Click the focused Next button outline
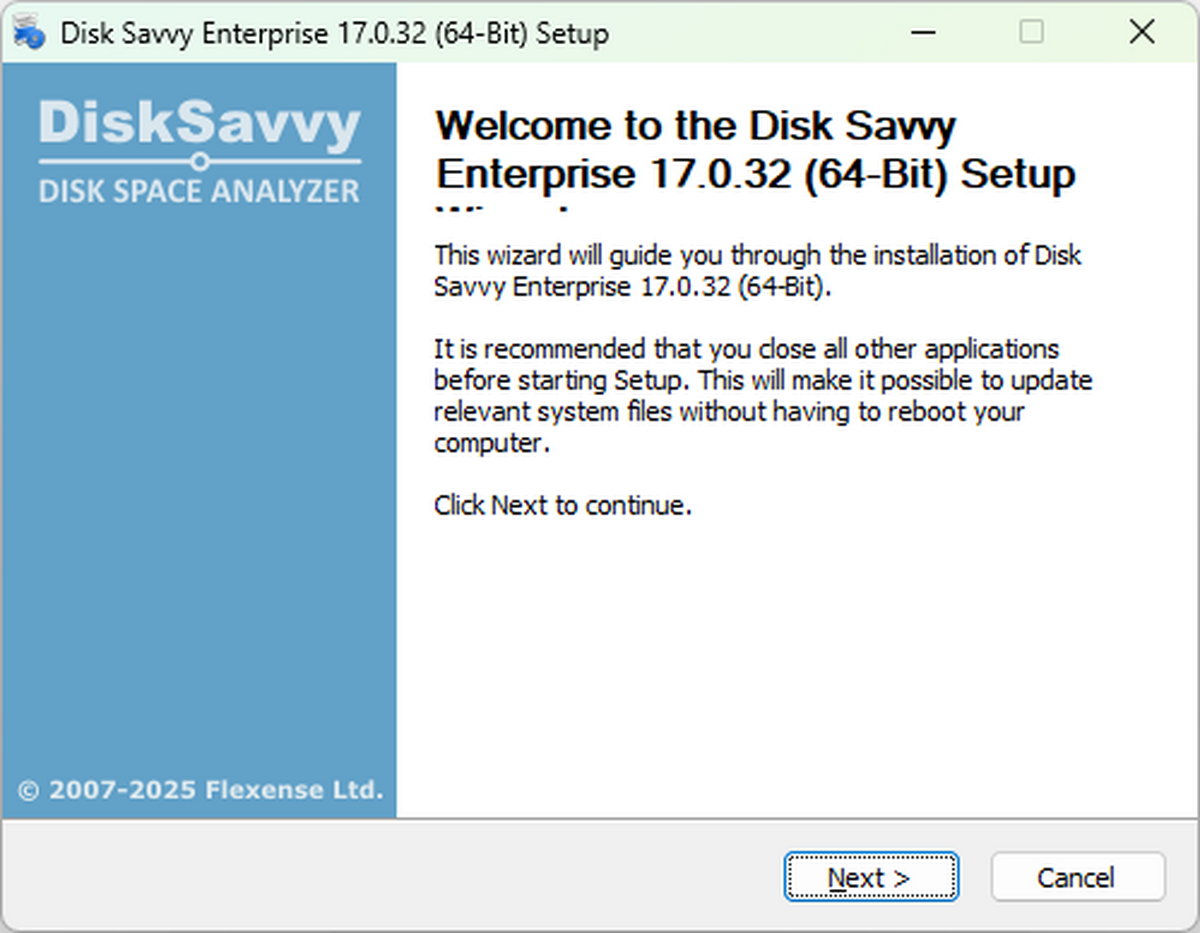 pos(870,877)
